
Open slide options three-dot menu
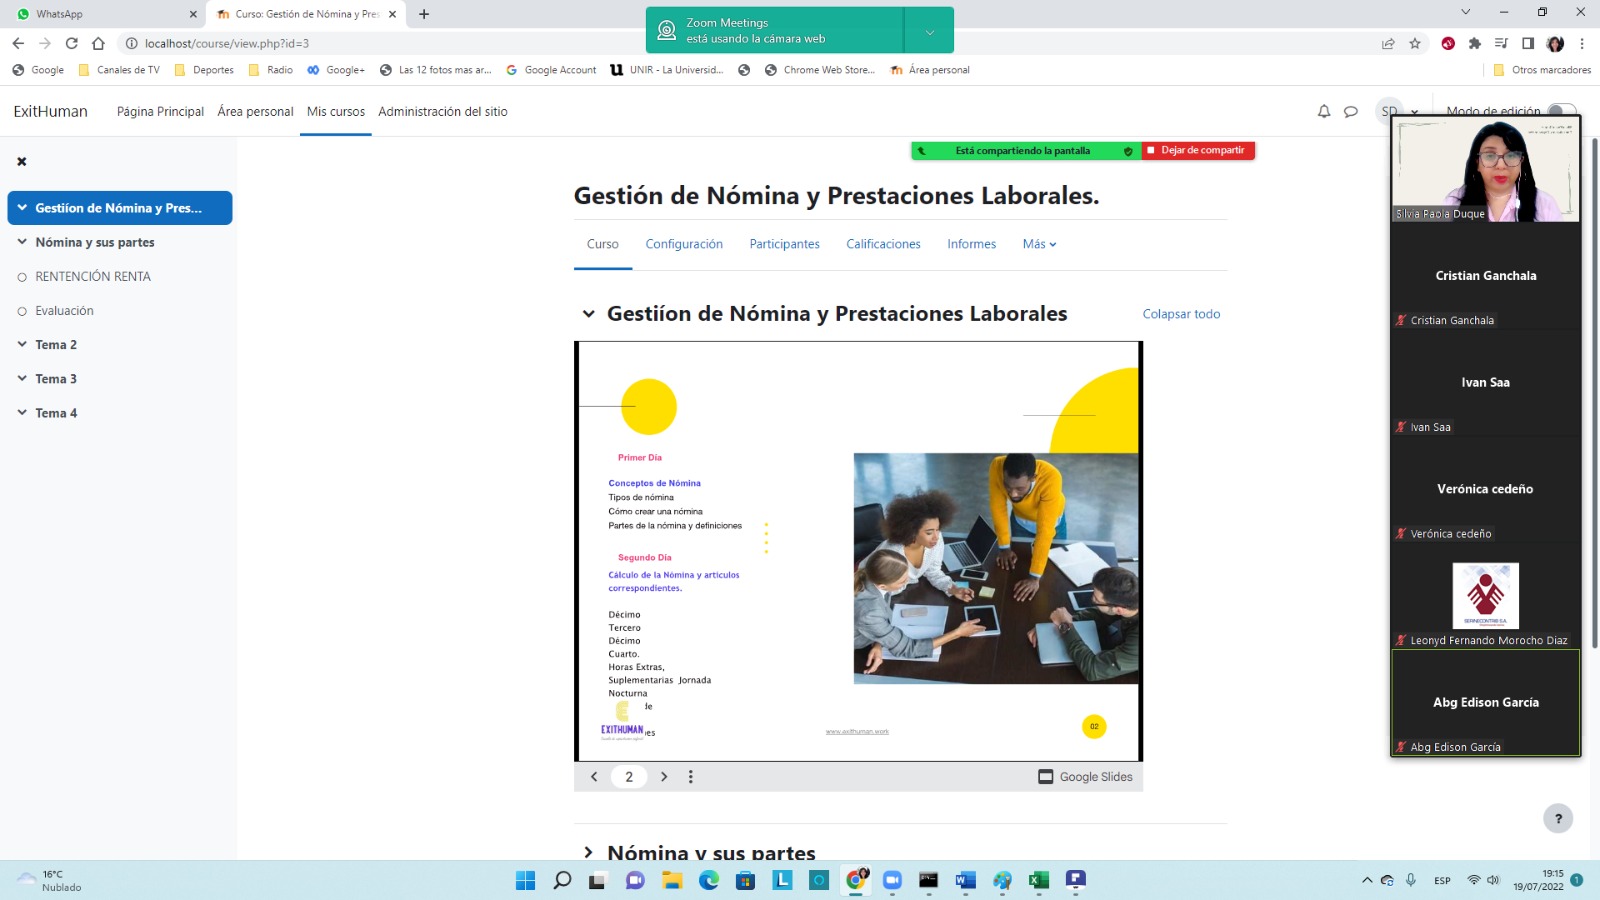691,777
